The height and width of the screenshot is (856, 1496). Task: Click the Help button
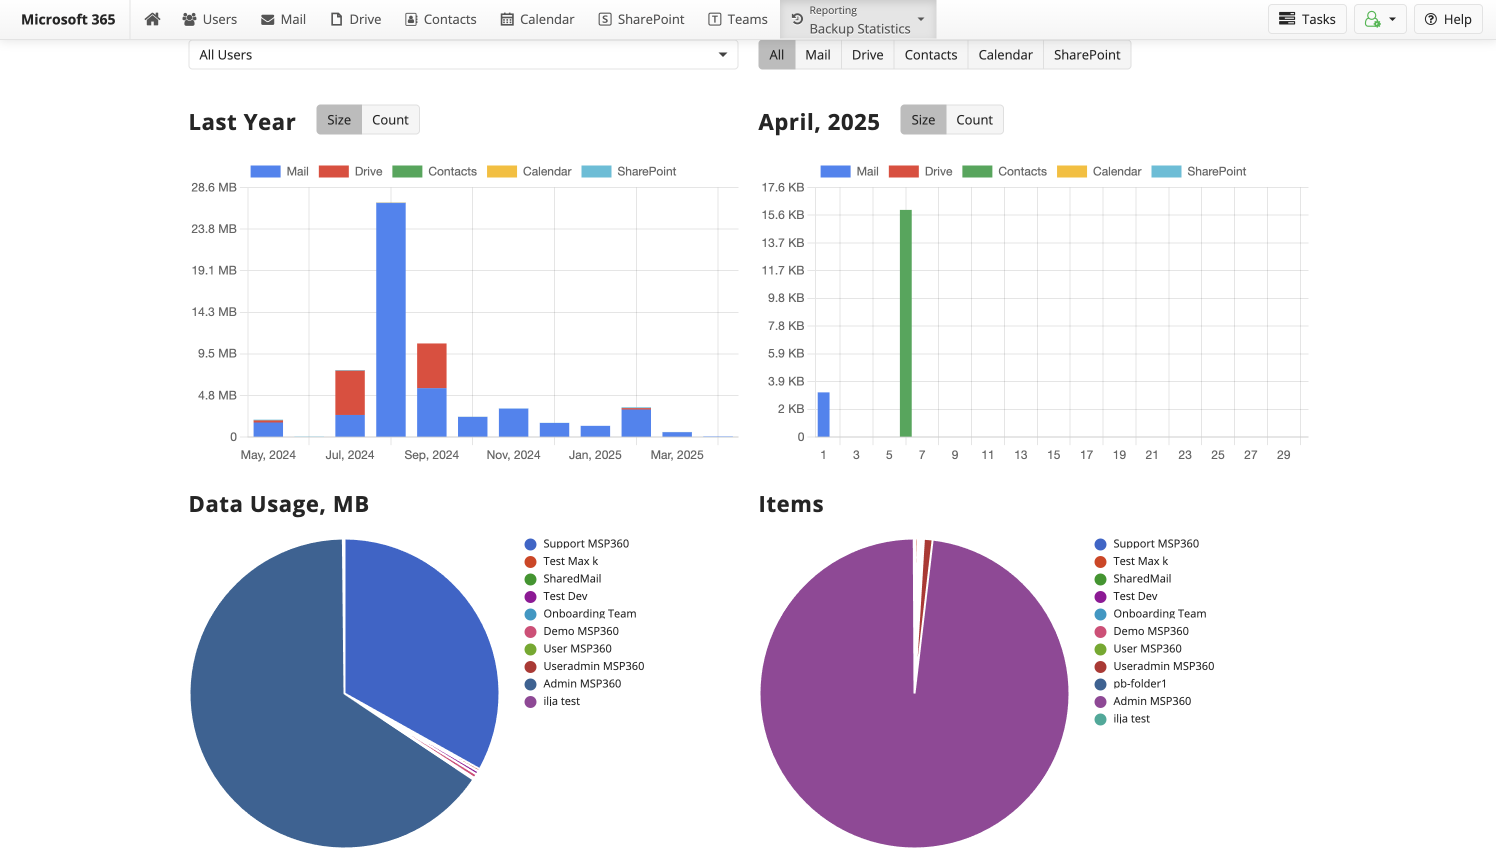pyautogui.click(x=1448, y=18)
